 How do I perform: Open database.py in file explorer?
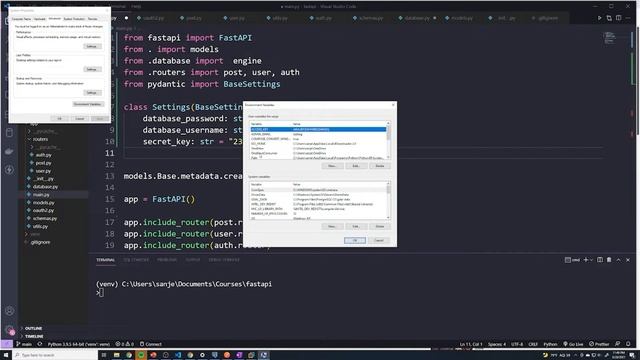click(45, 187)
